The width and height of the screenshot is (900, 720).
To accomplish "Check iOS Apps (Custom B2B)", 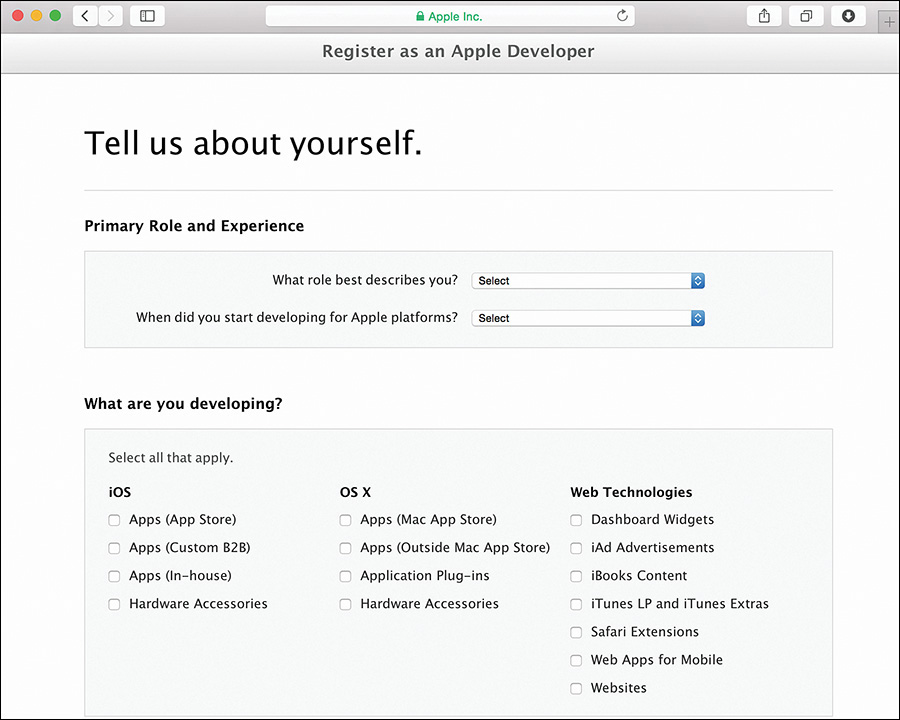I will pyautogui.click(x=114, y=548).
